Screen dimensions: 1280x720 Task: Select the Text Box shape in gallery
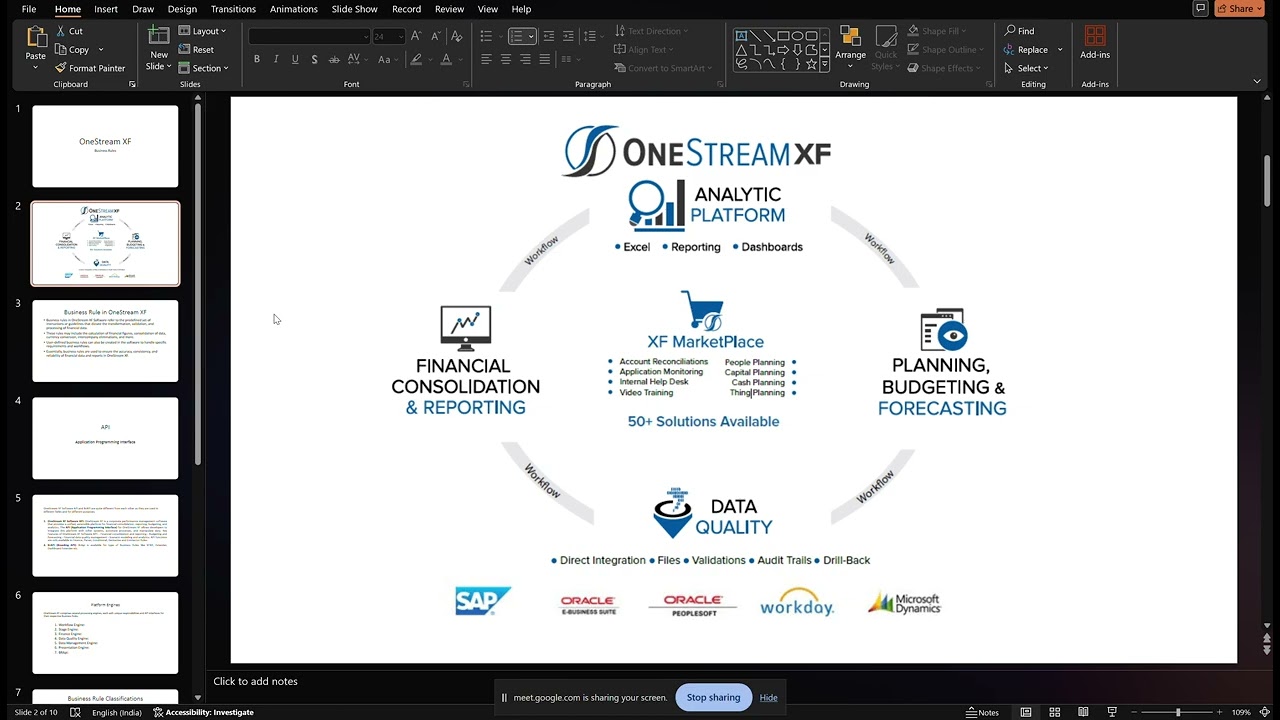741,36
